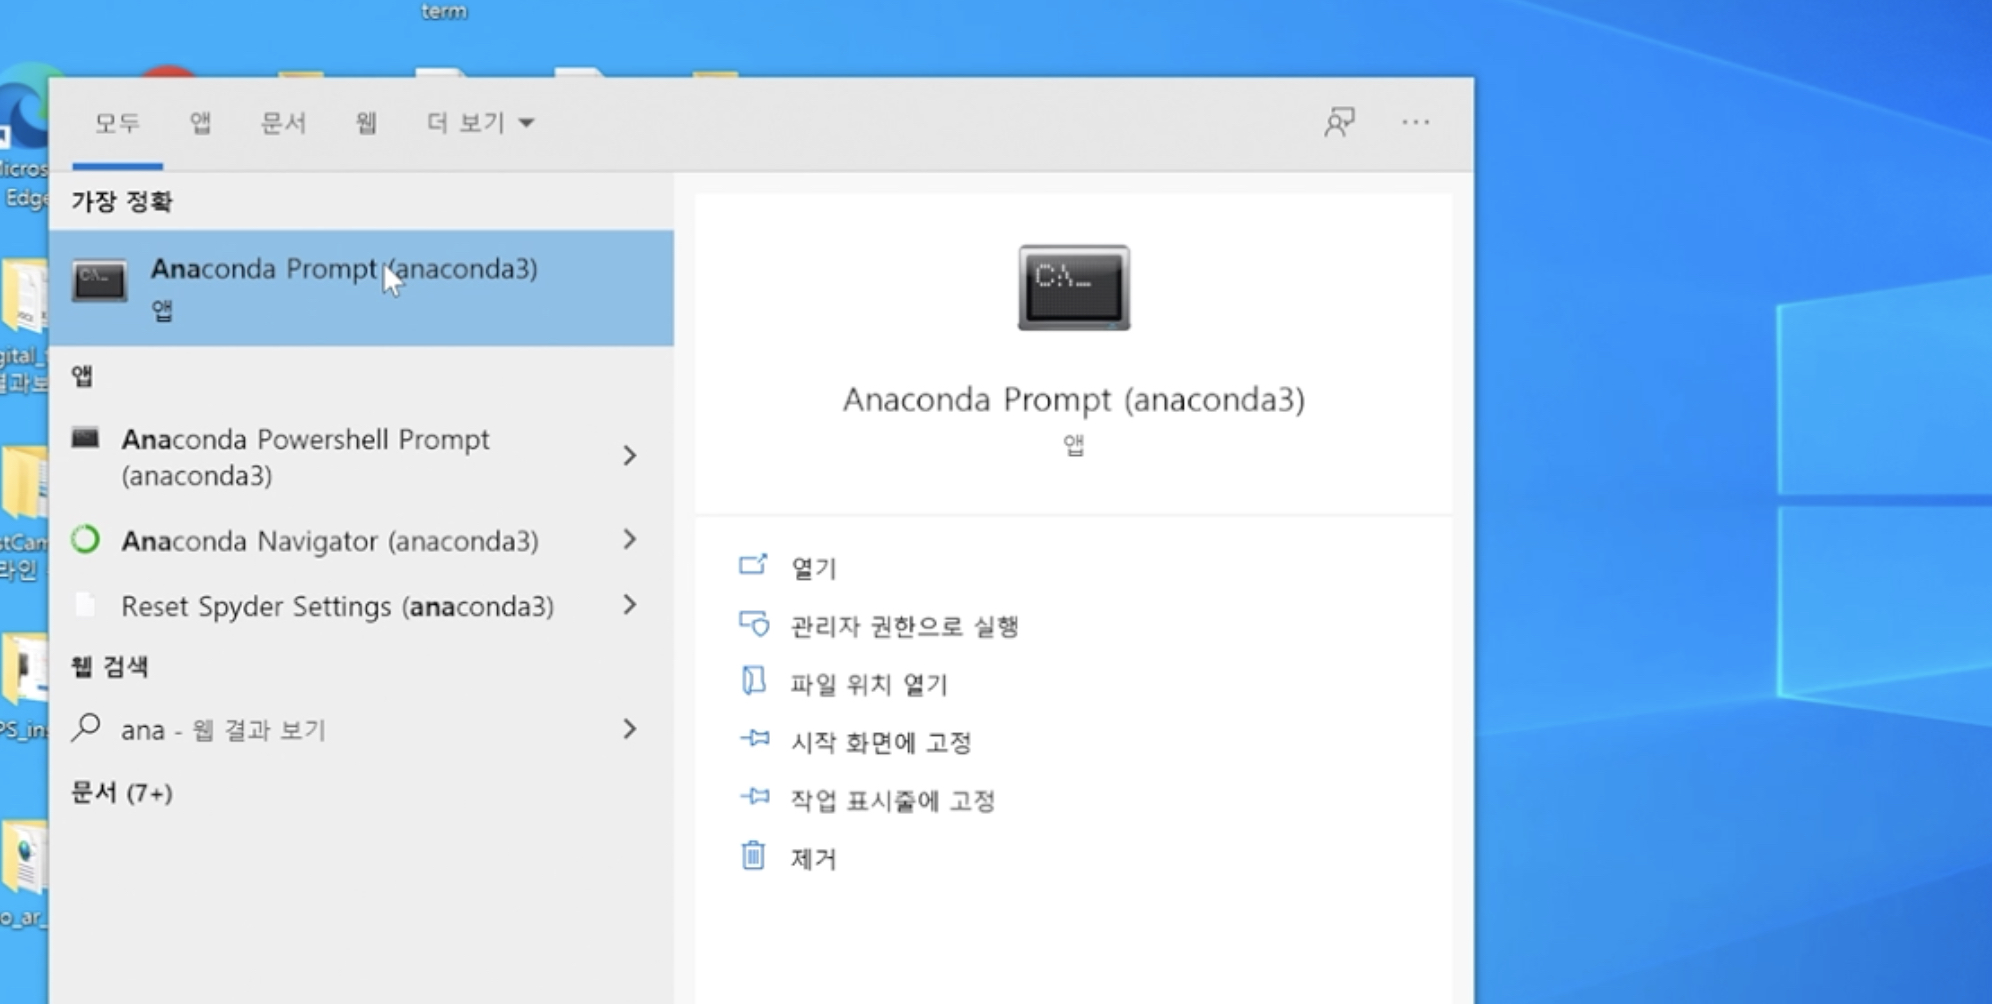
Task: Click the run-as-administrator shield icon
Action: [x=754, y=624]
